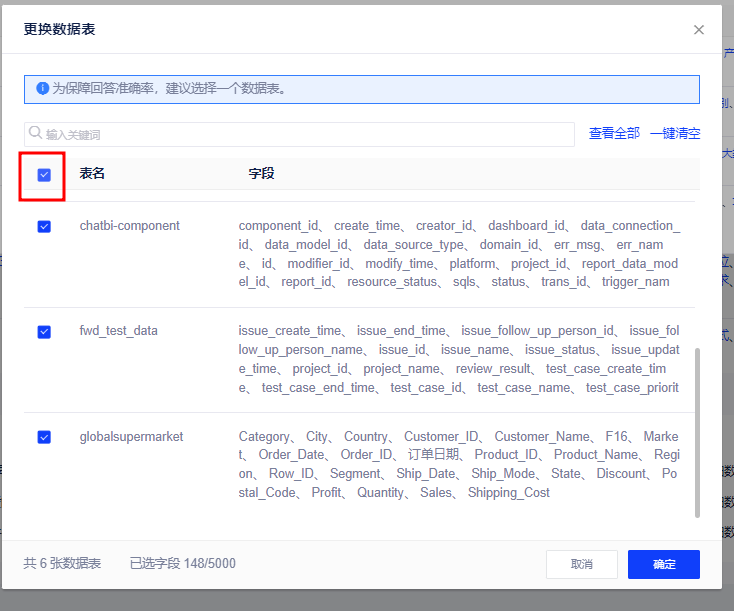Screen dimensions: 734x611
Task: Focus the 输入关键词 search field
Action: click(300, 134)
